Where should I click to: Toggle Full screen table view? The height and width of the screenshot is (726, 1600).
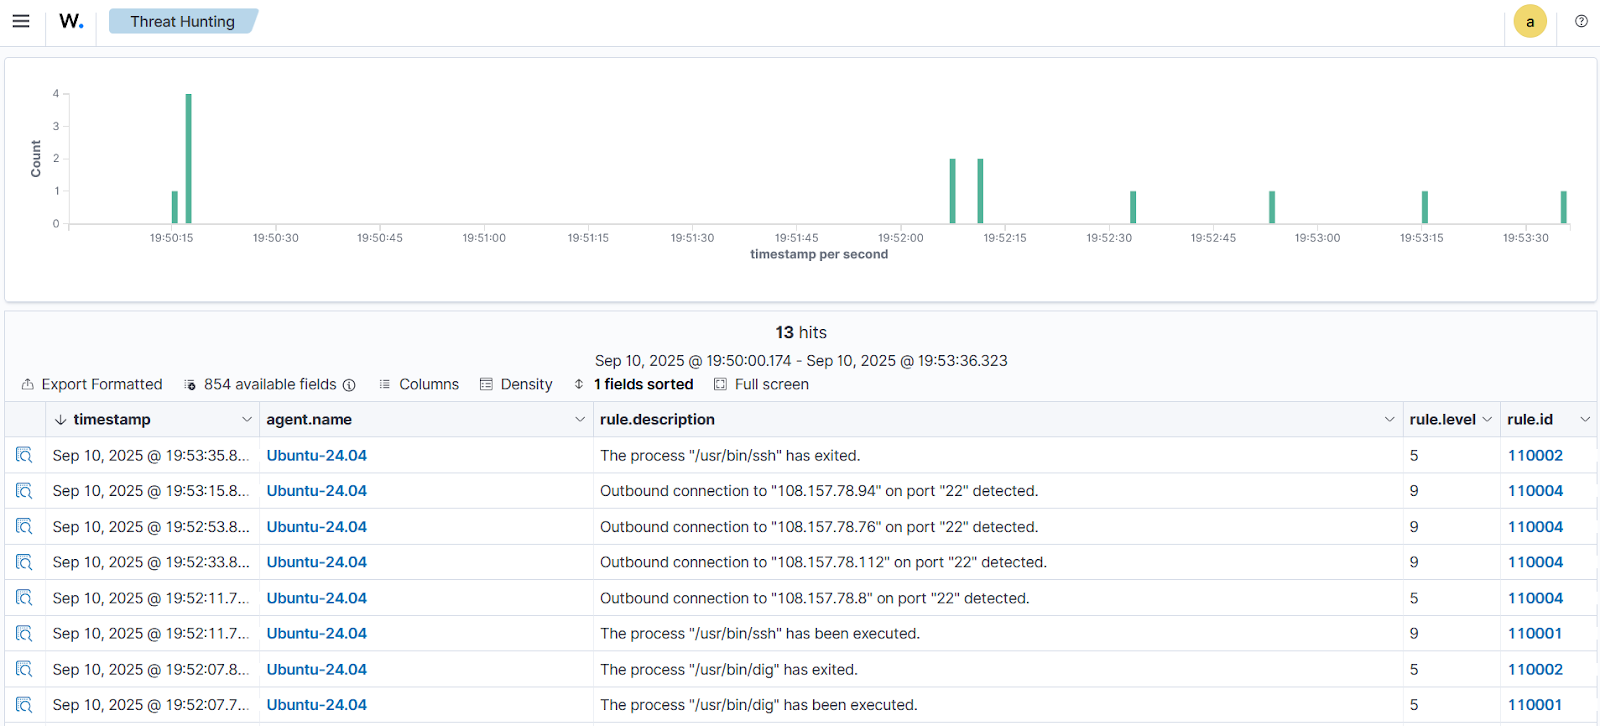click(761, 384)
